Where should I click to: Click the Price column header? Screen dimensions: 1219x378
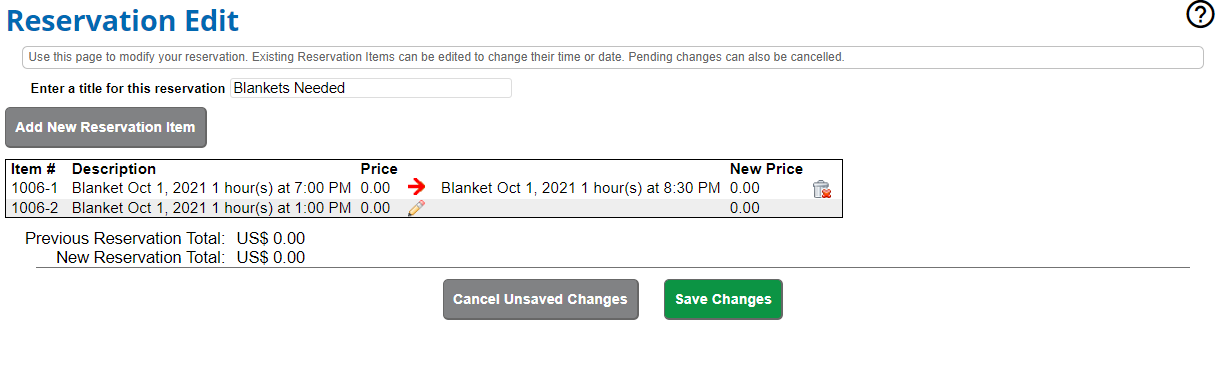tap(379, 169)
